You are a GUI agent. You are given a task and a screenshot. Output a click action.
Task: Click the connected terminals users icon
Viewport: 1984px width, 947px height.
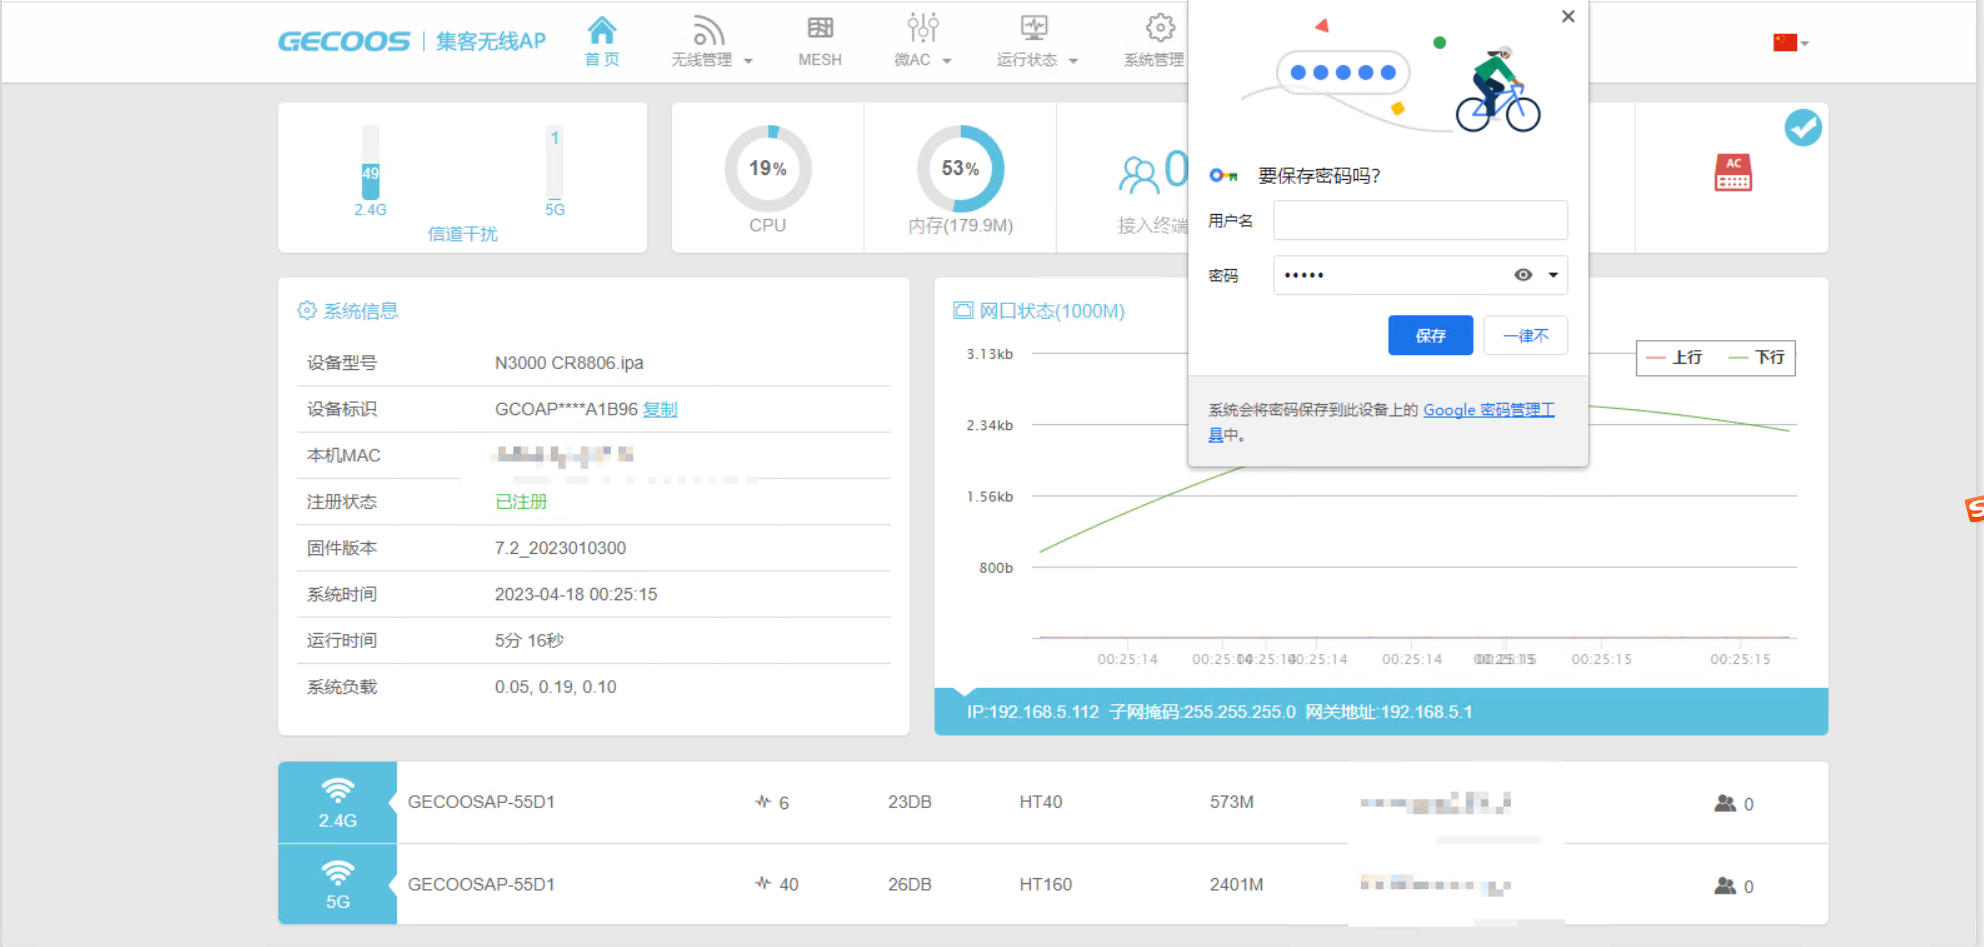pos(1138,175)
